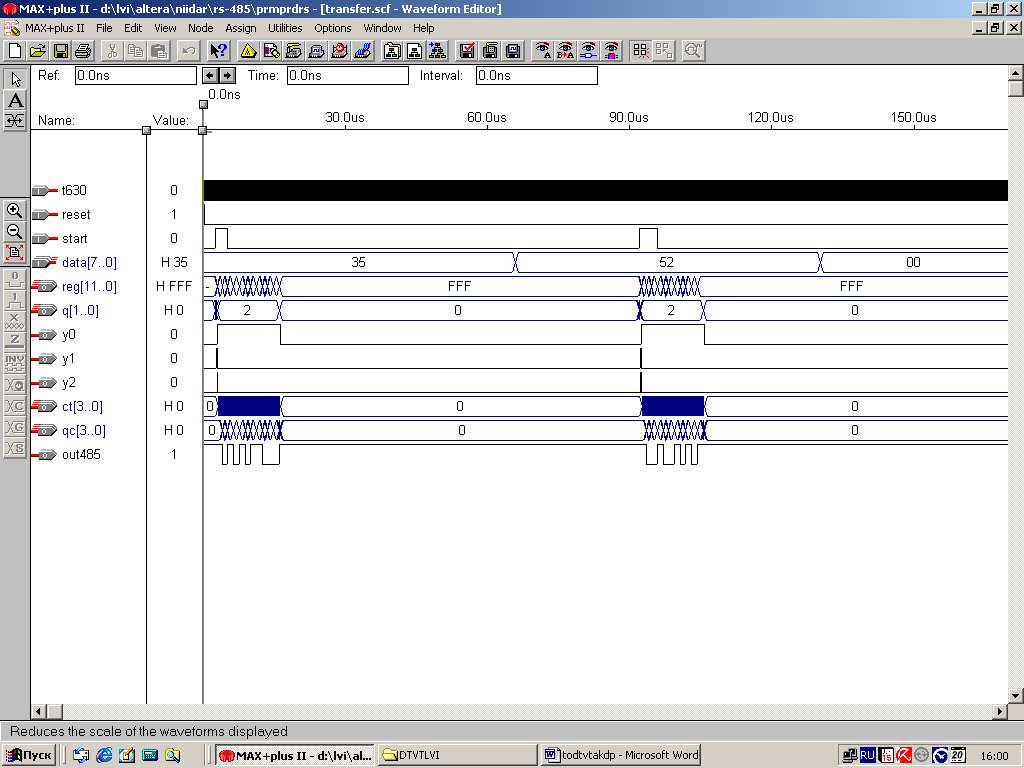Open the Options menu
The width and height of the screenshot is (1024, 768).
pos(333,28)
